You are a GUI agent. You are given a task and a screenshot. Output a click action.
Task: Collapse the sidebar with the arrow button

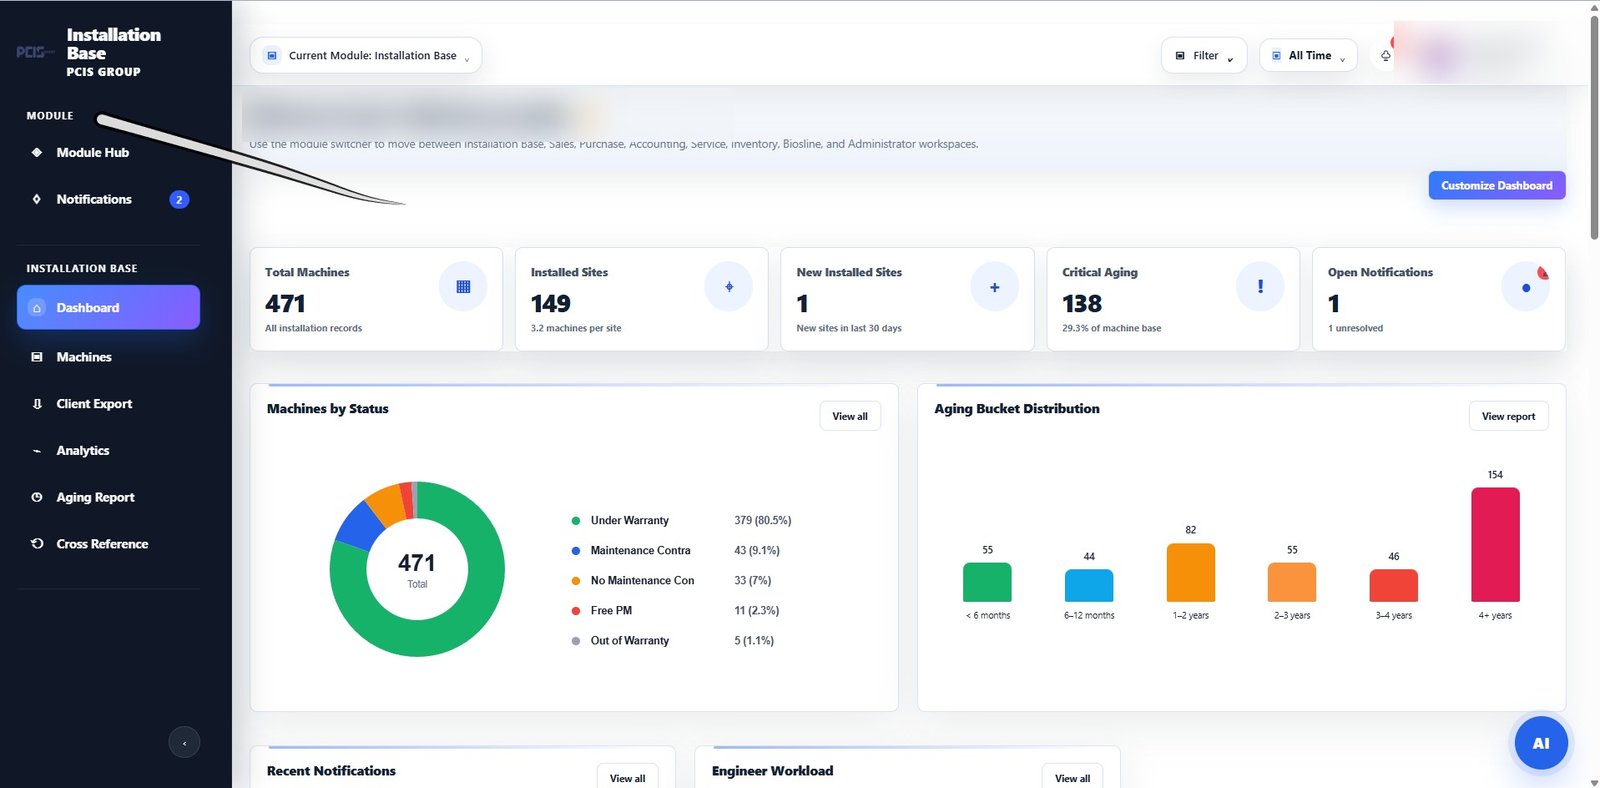[184, 742]
